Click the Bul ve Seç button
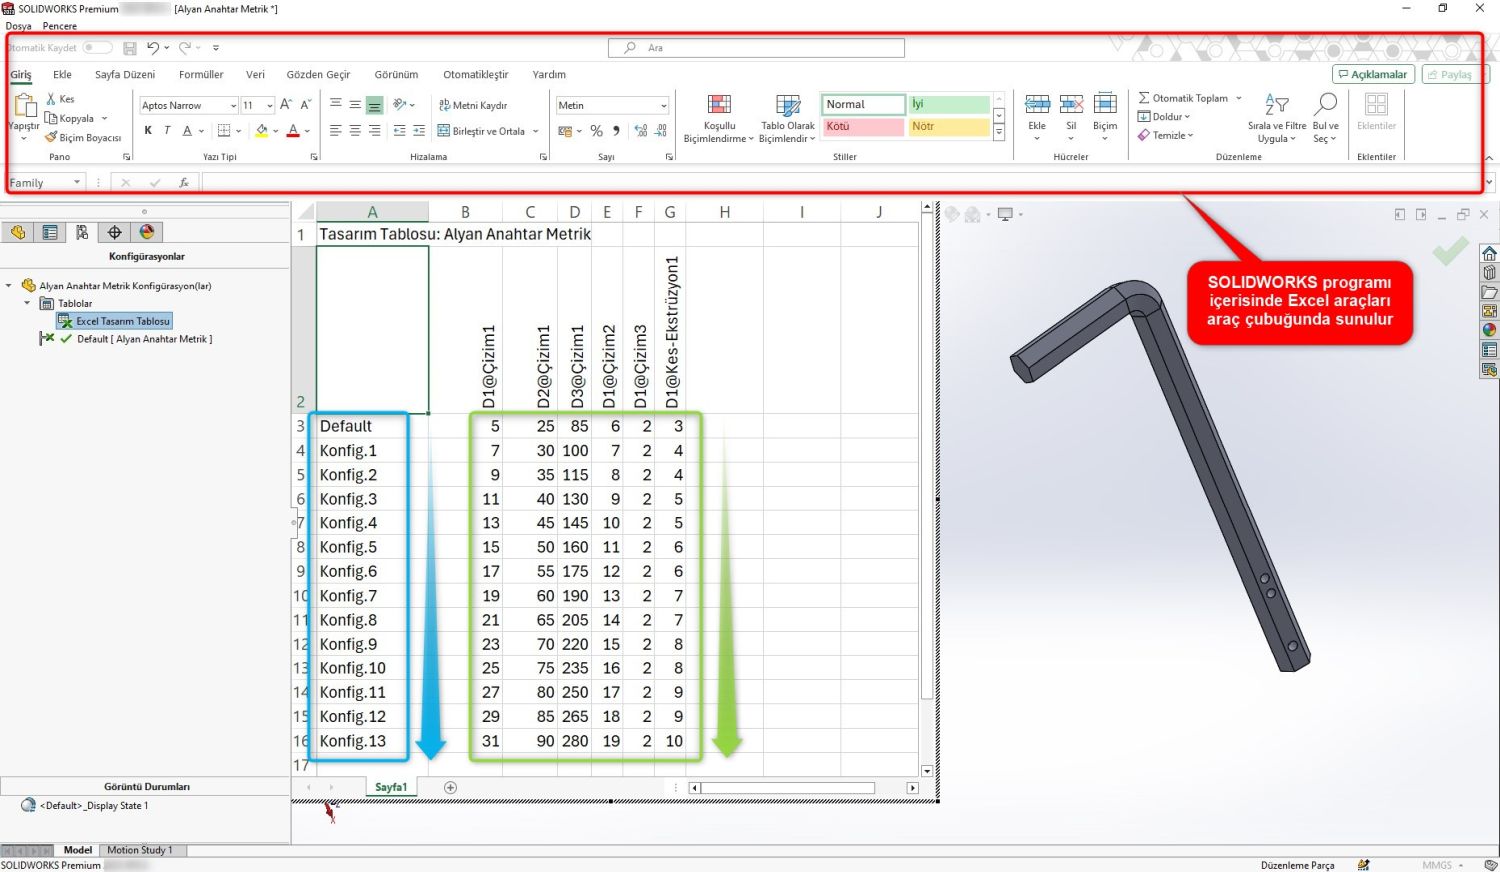This screenshot has width=1500, height=872. (x=1326, y=119)
